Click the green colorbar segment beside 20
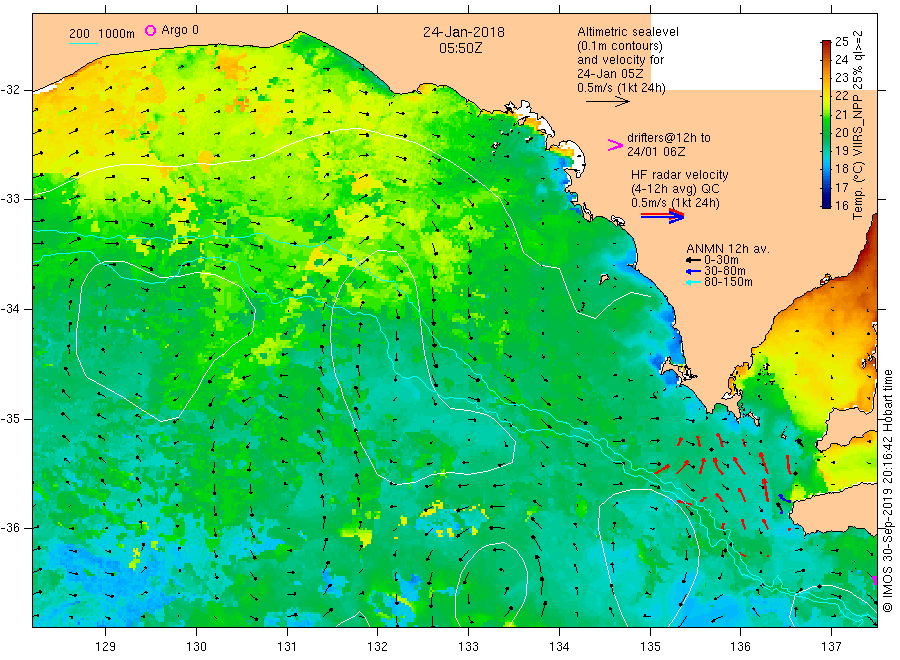The image size is (900, 660). coord(826,133)
